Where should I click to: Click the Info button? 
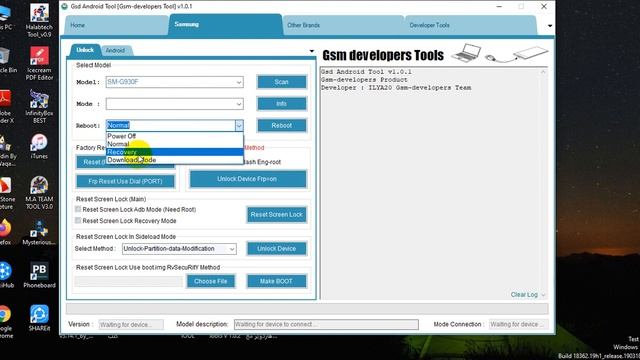[x=282, y=104]
